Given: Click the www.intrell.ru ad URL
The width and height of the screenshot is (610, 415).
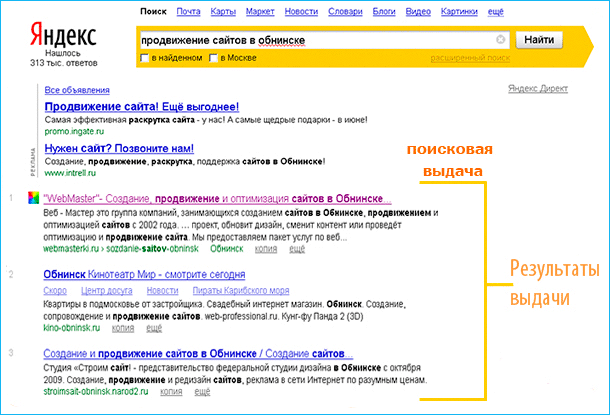Looking at the screenshot, I should click(70, 173).
